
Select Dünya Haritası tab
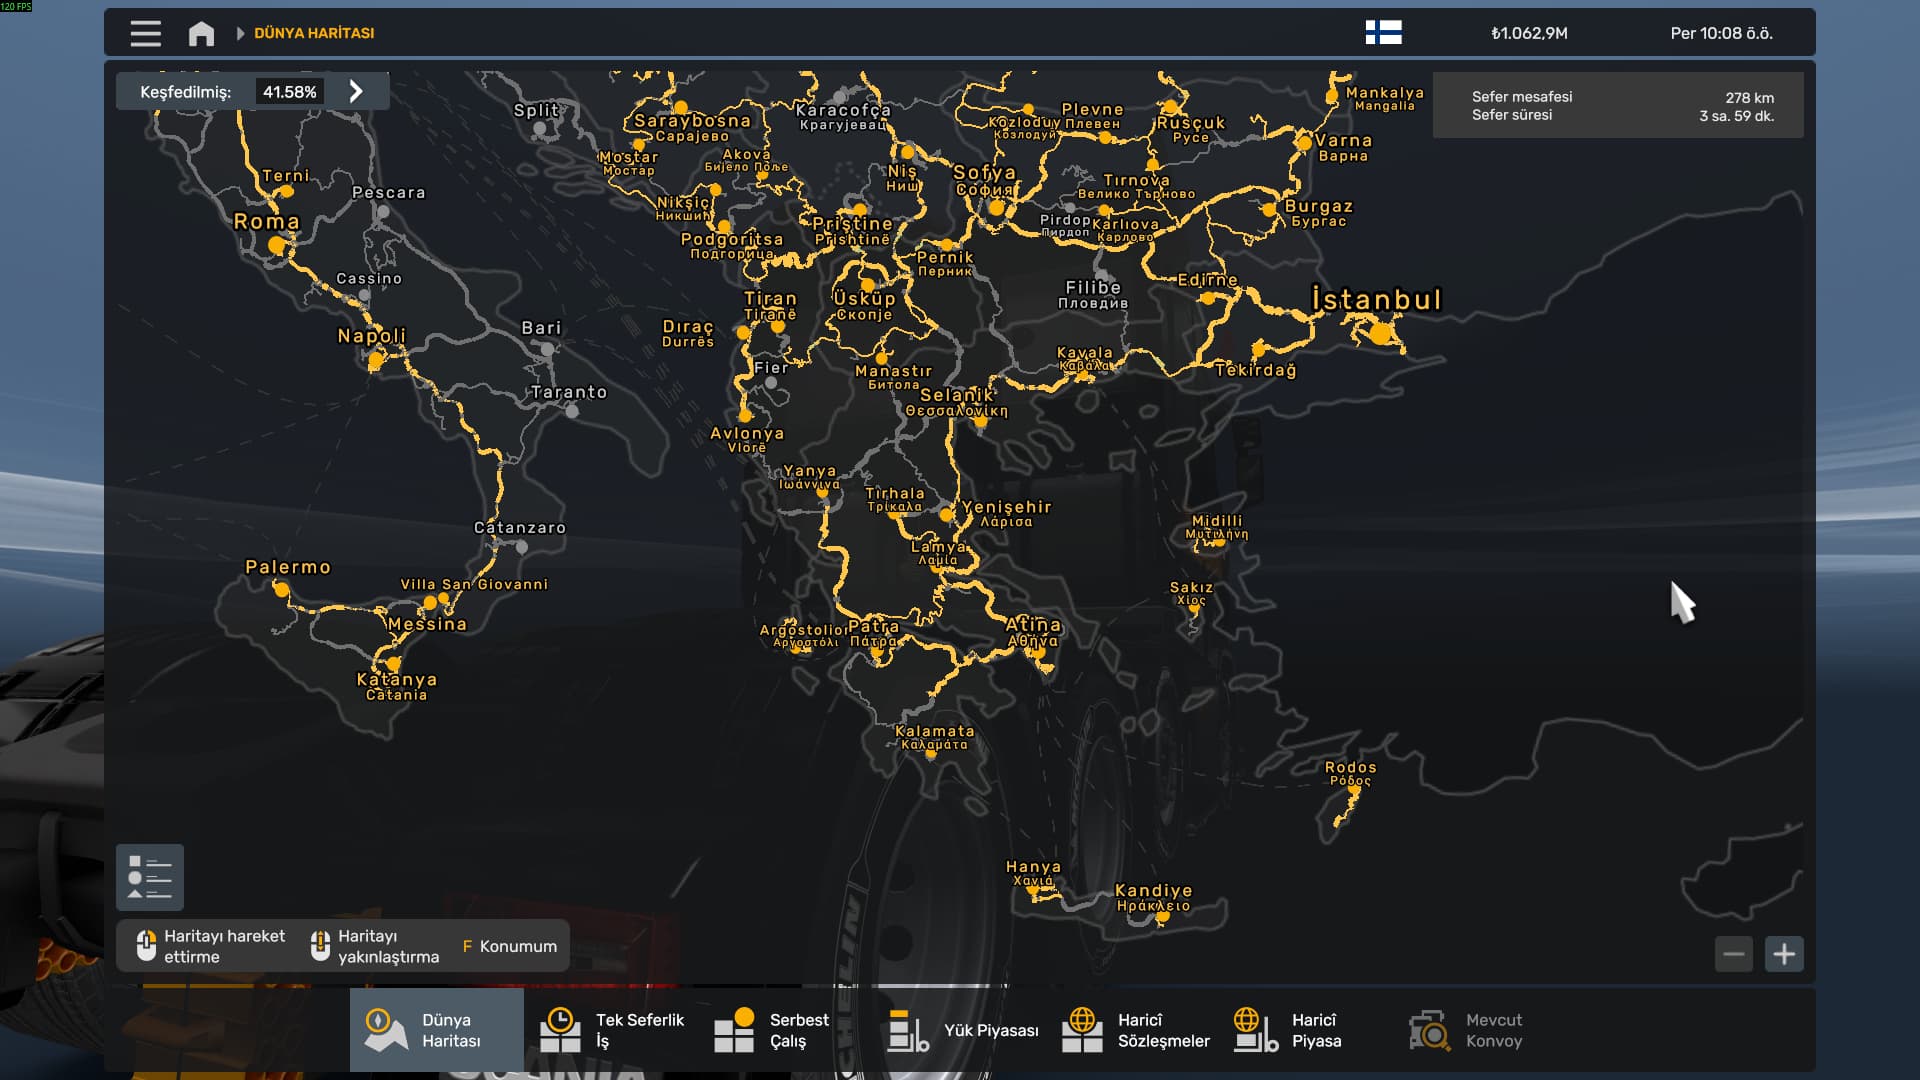click(x=436, y=1030)
